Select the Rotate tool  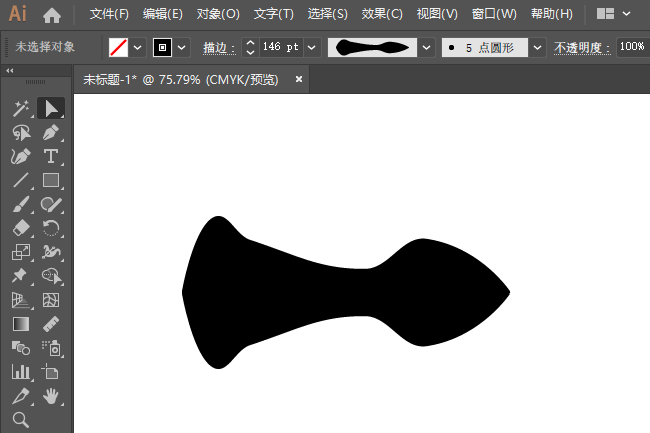pyautogui.click(x=51, y=228)
